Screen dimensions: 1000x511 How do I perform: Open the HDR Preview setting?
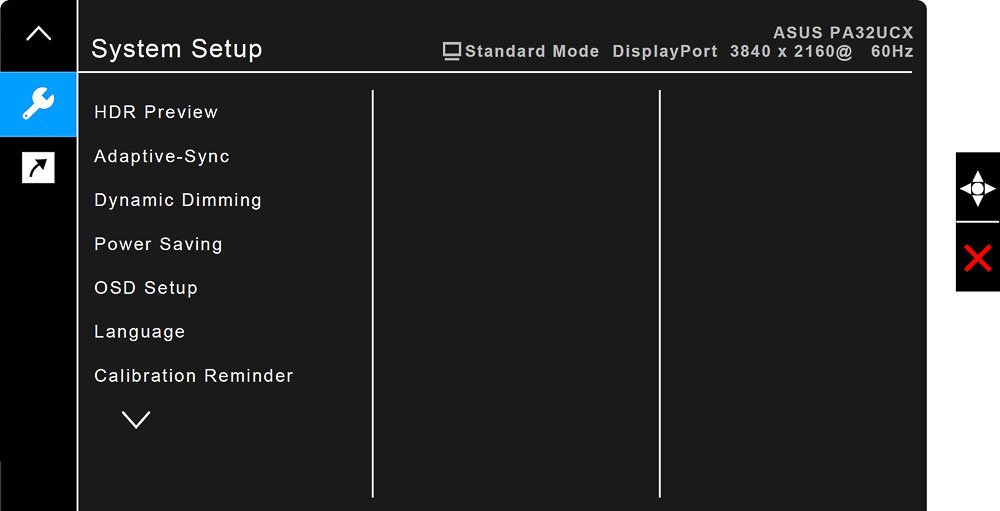(x=156, y=112)
